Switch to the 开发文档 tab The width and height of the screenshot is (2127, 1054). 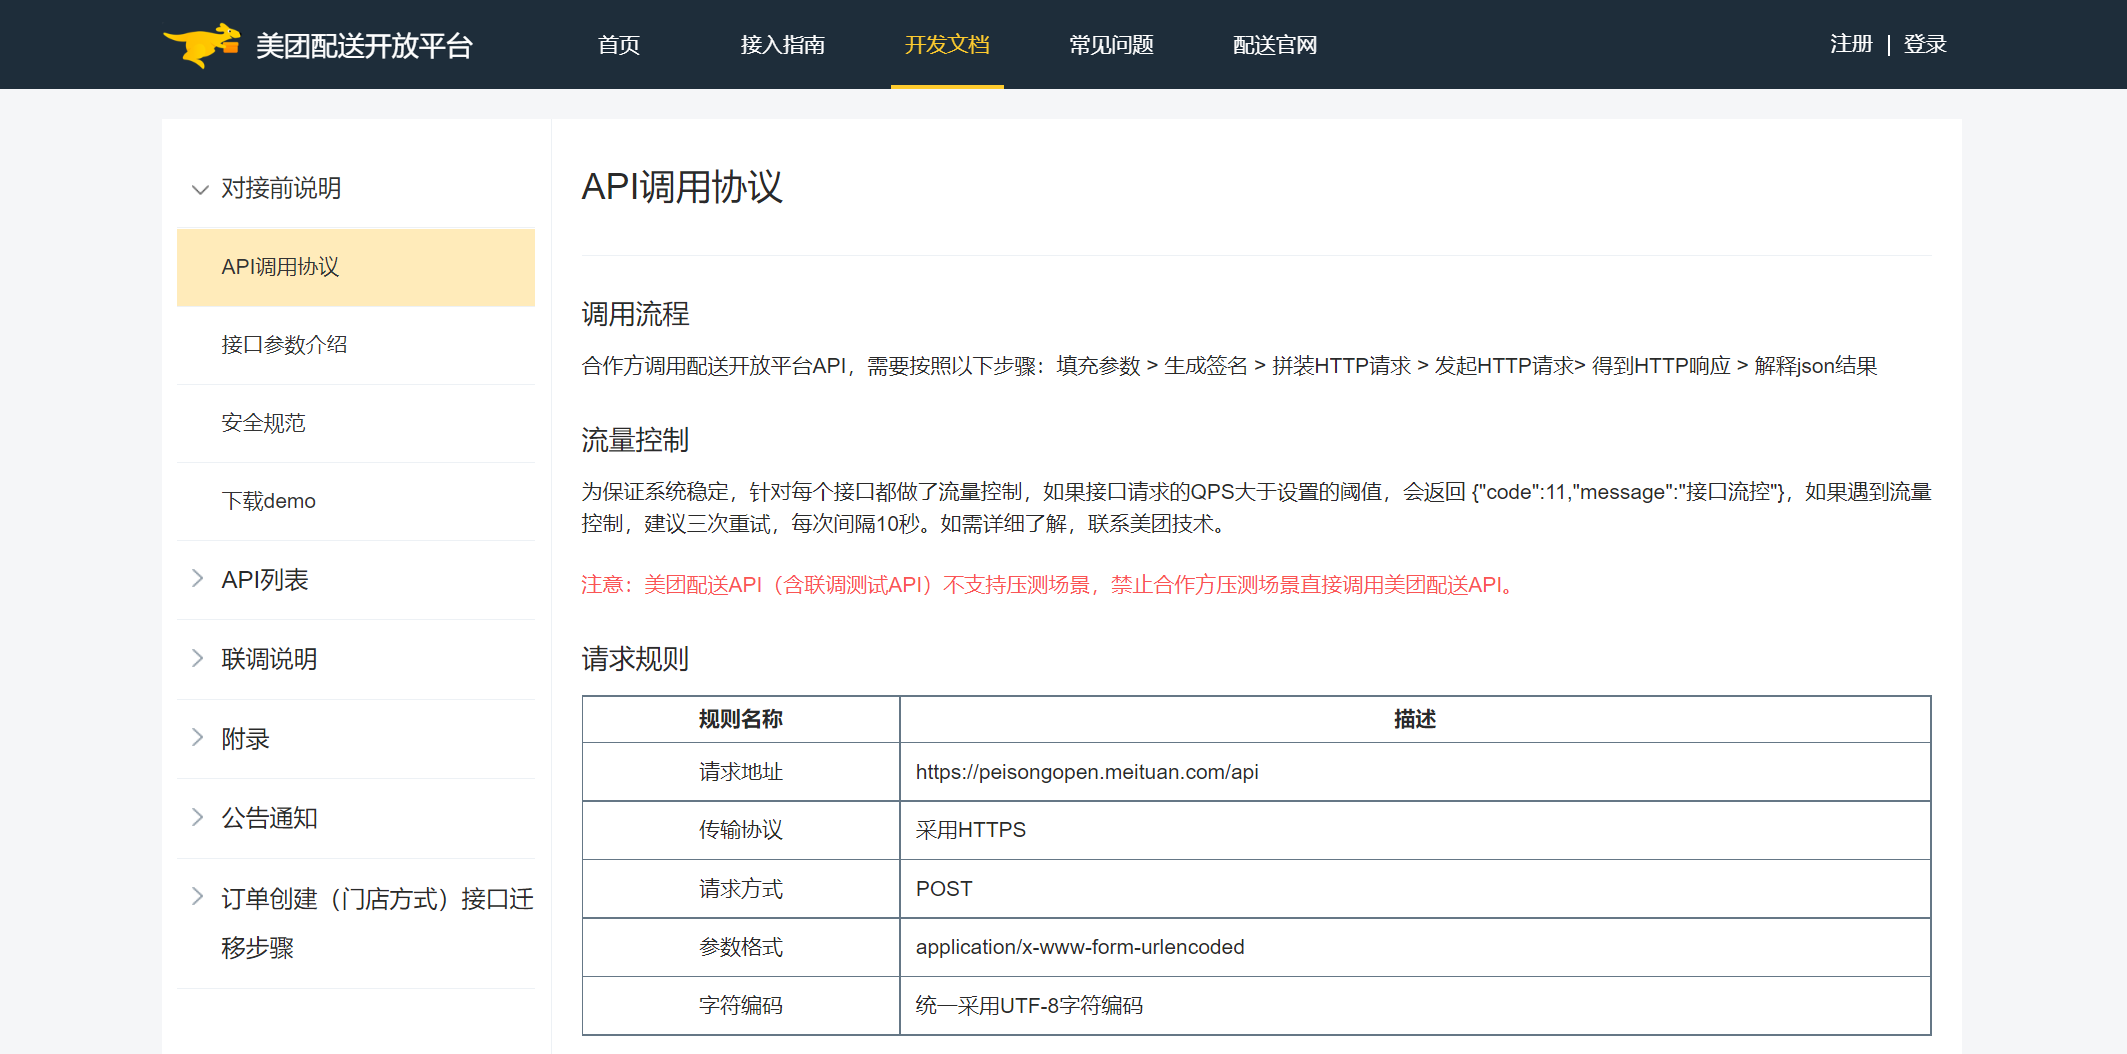point(946,45)
